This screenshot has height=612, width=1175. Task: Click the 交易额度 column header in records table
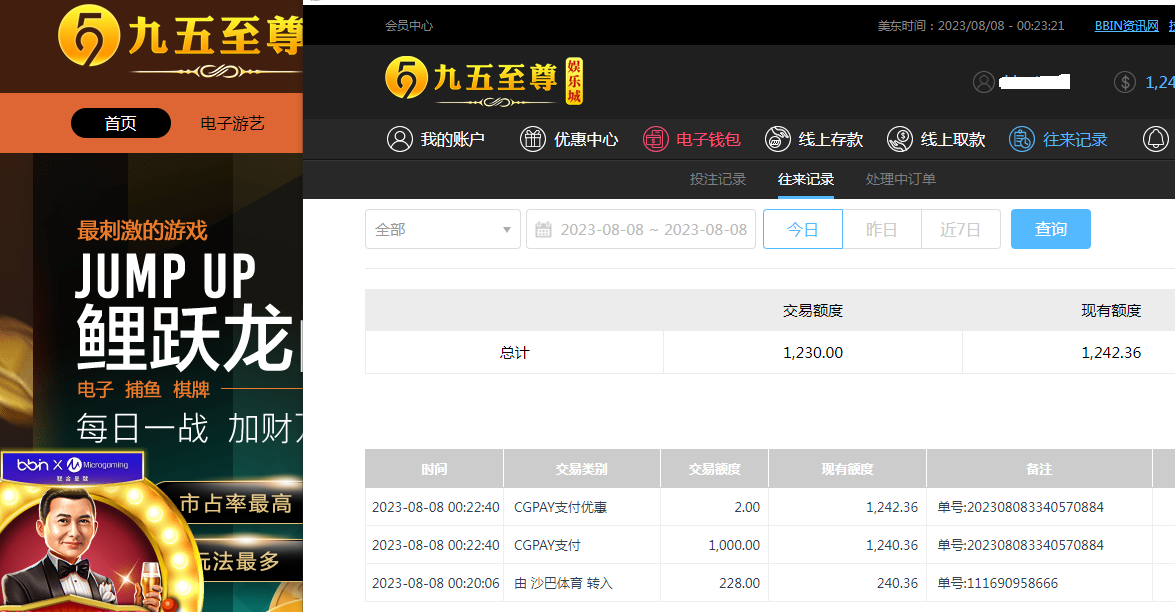point(714,469)
